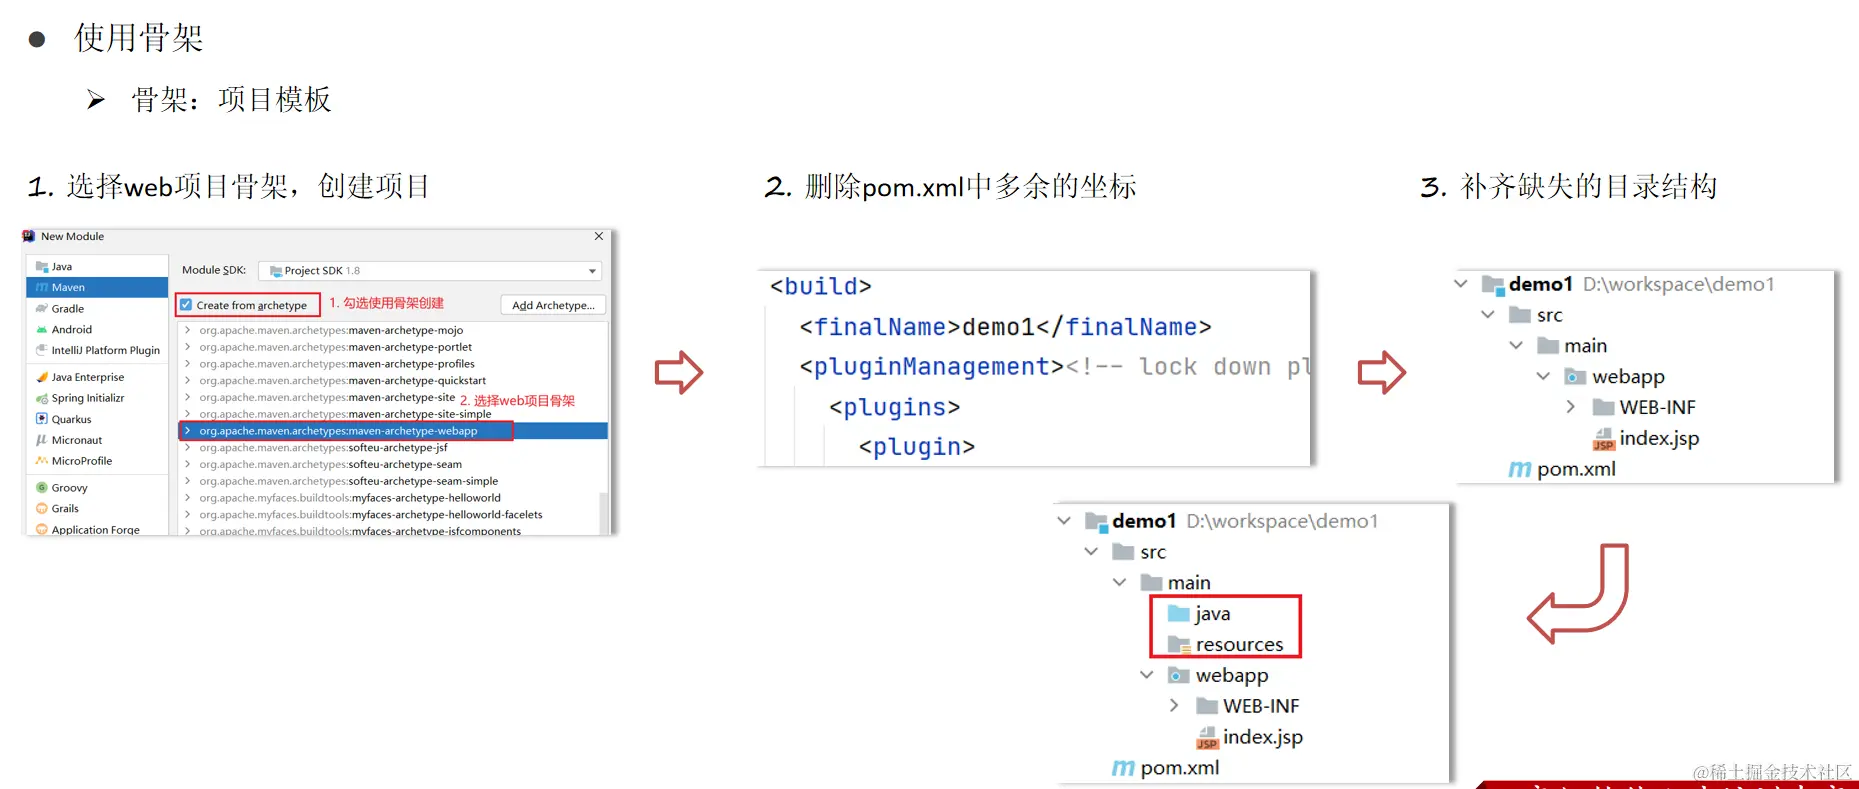Expand the maven-archetype-mojo row chevron
This screenshot has width=1859, height=789.
(x=187, y=330)
